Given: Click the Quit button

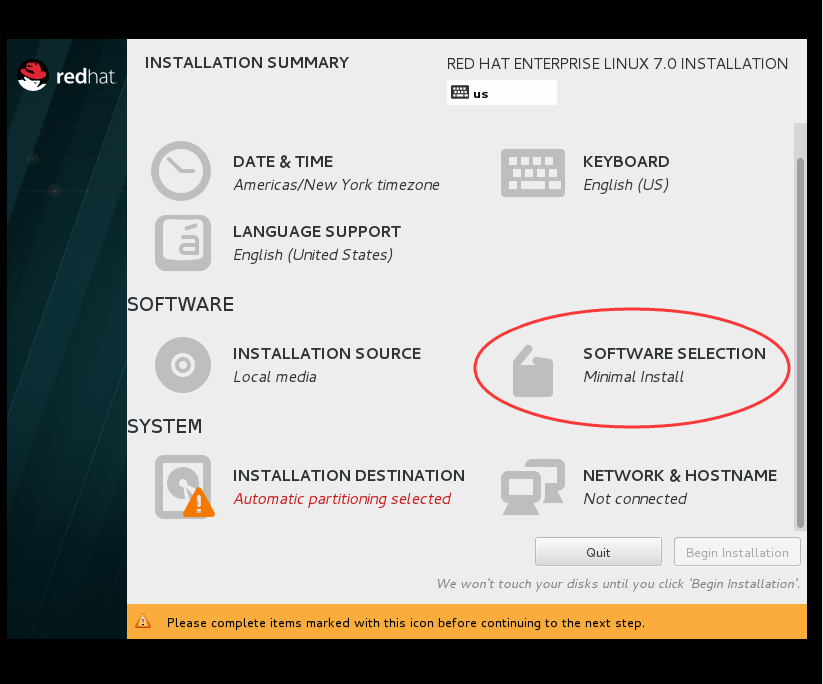Looking at the screenshot, I should pos(598,552).
